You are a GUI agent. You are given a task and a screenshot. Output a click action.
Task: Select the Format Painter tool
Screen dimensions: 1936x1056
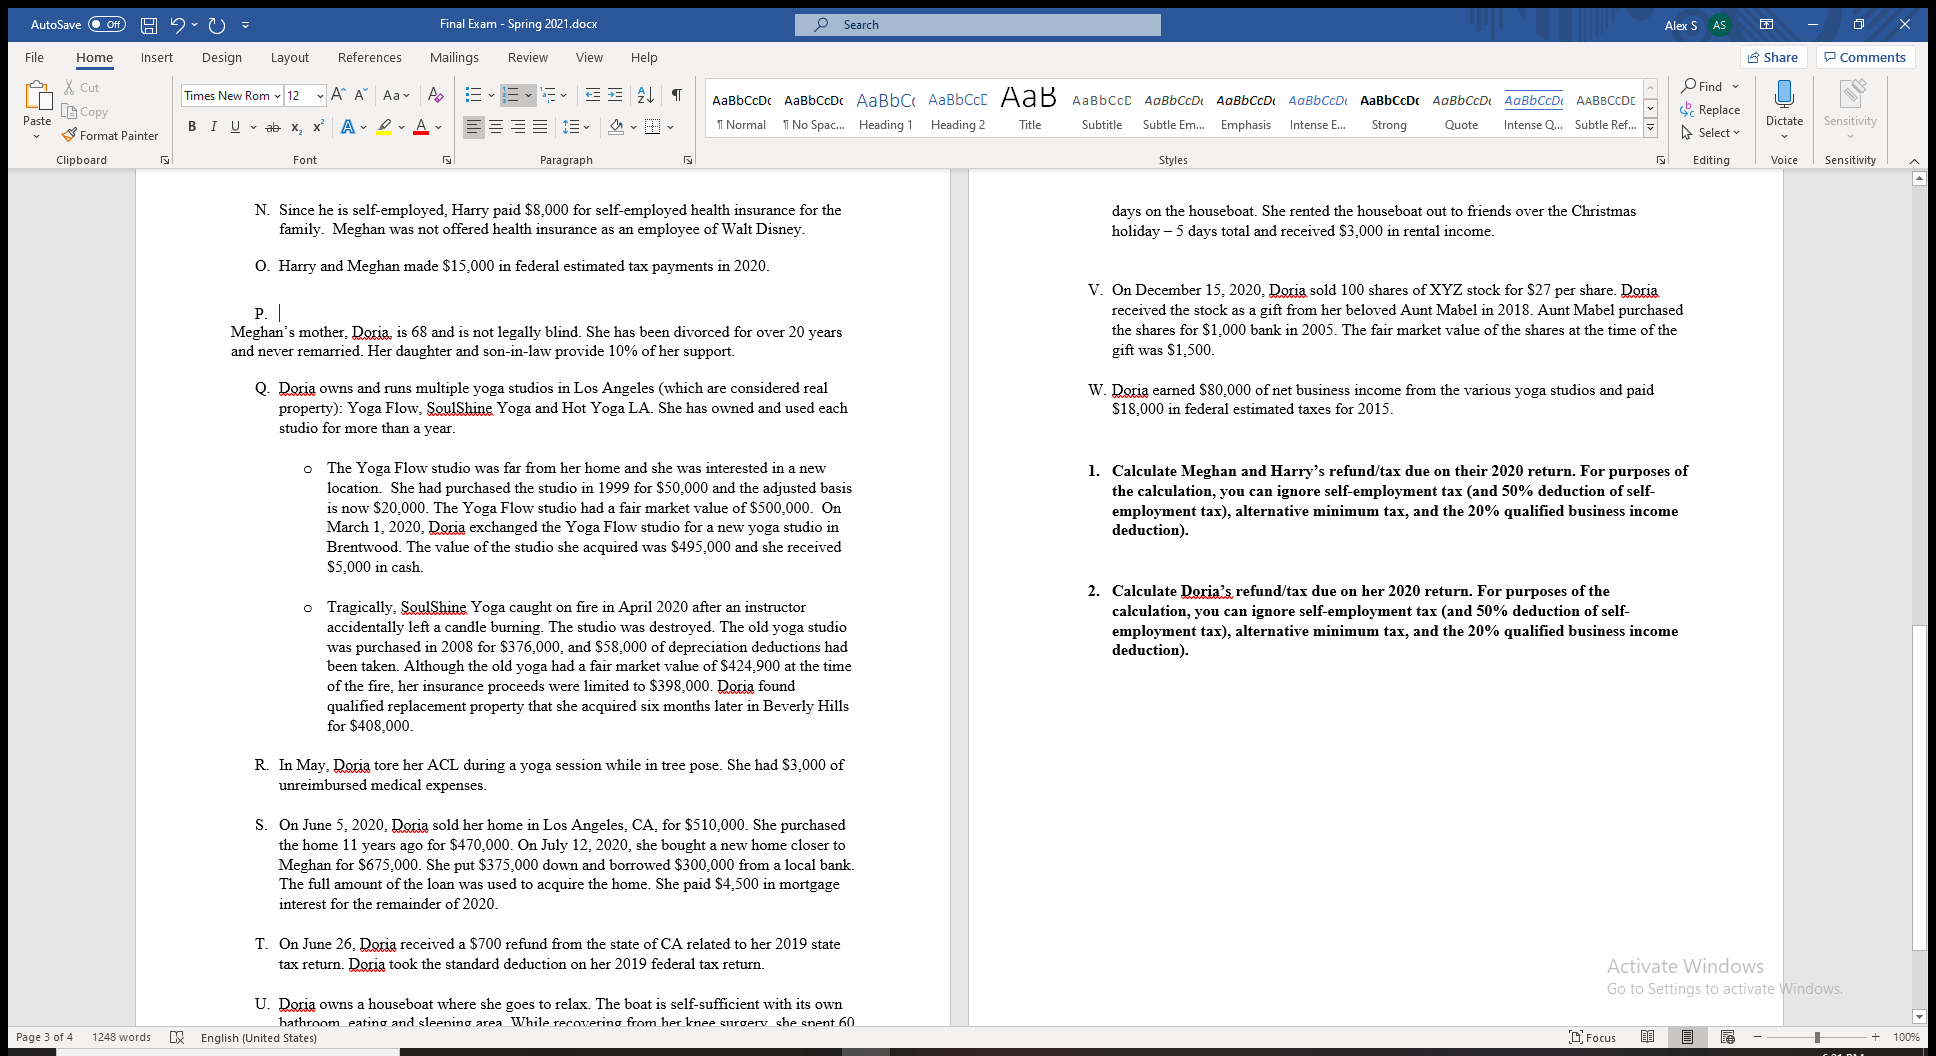(111, 135)
